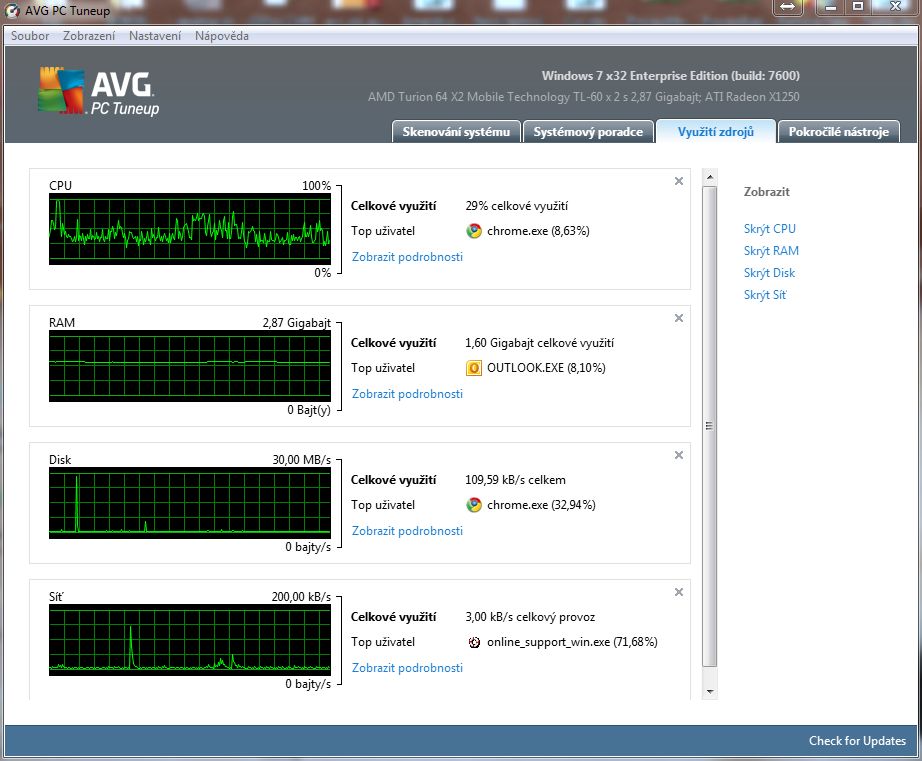Click the text "chrome.exe (32,94%)"
This screenshot has width=922, height=761.
point(541,505)
